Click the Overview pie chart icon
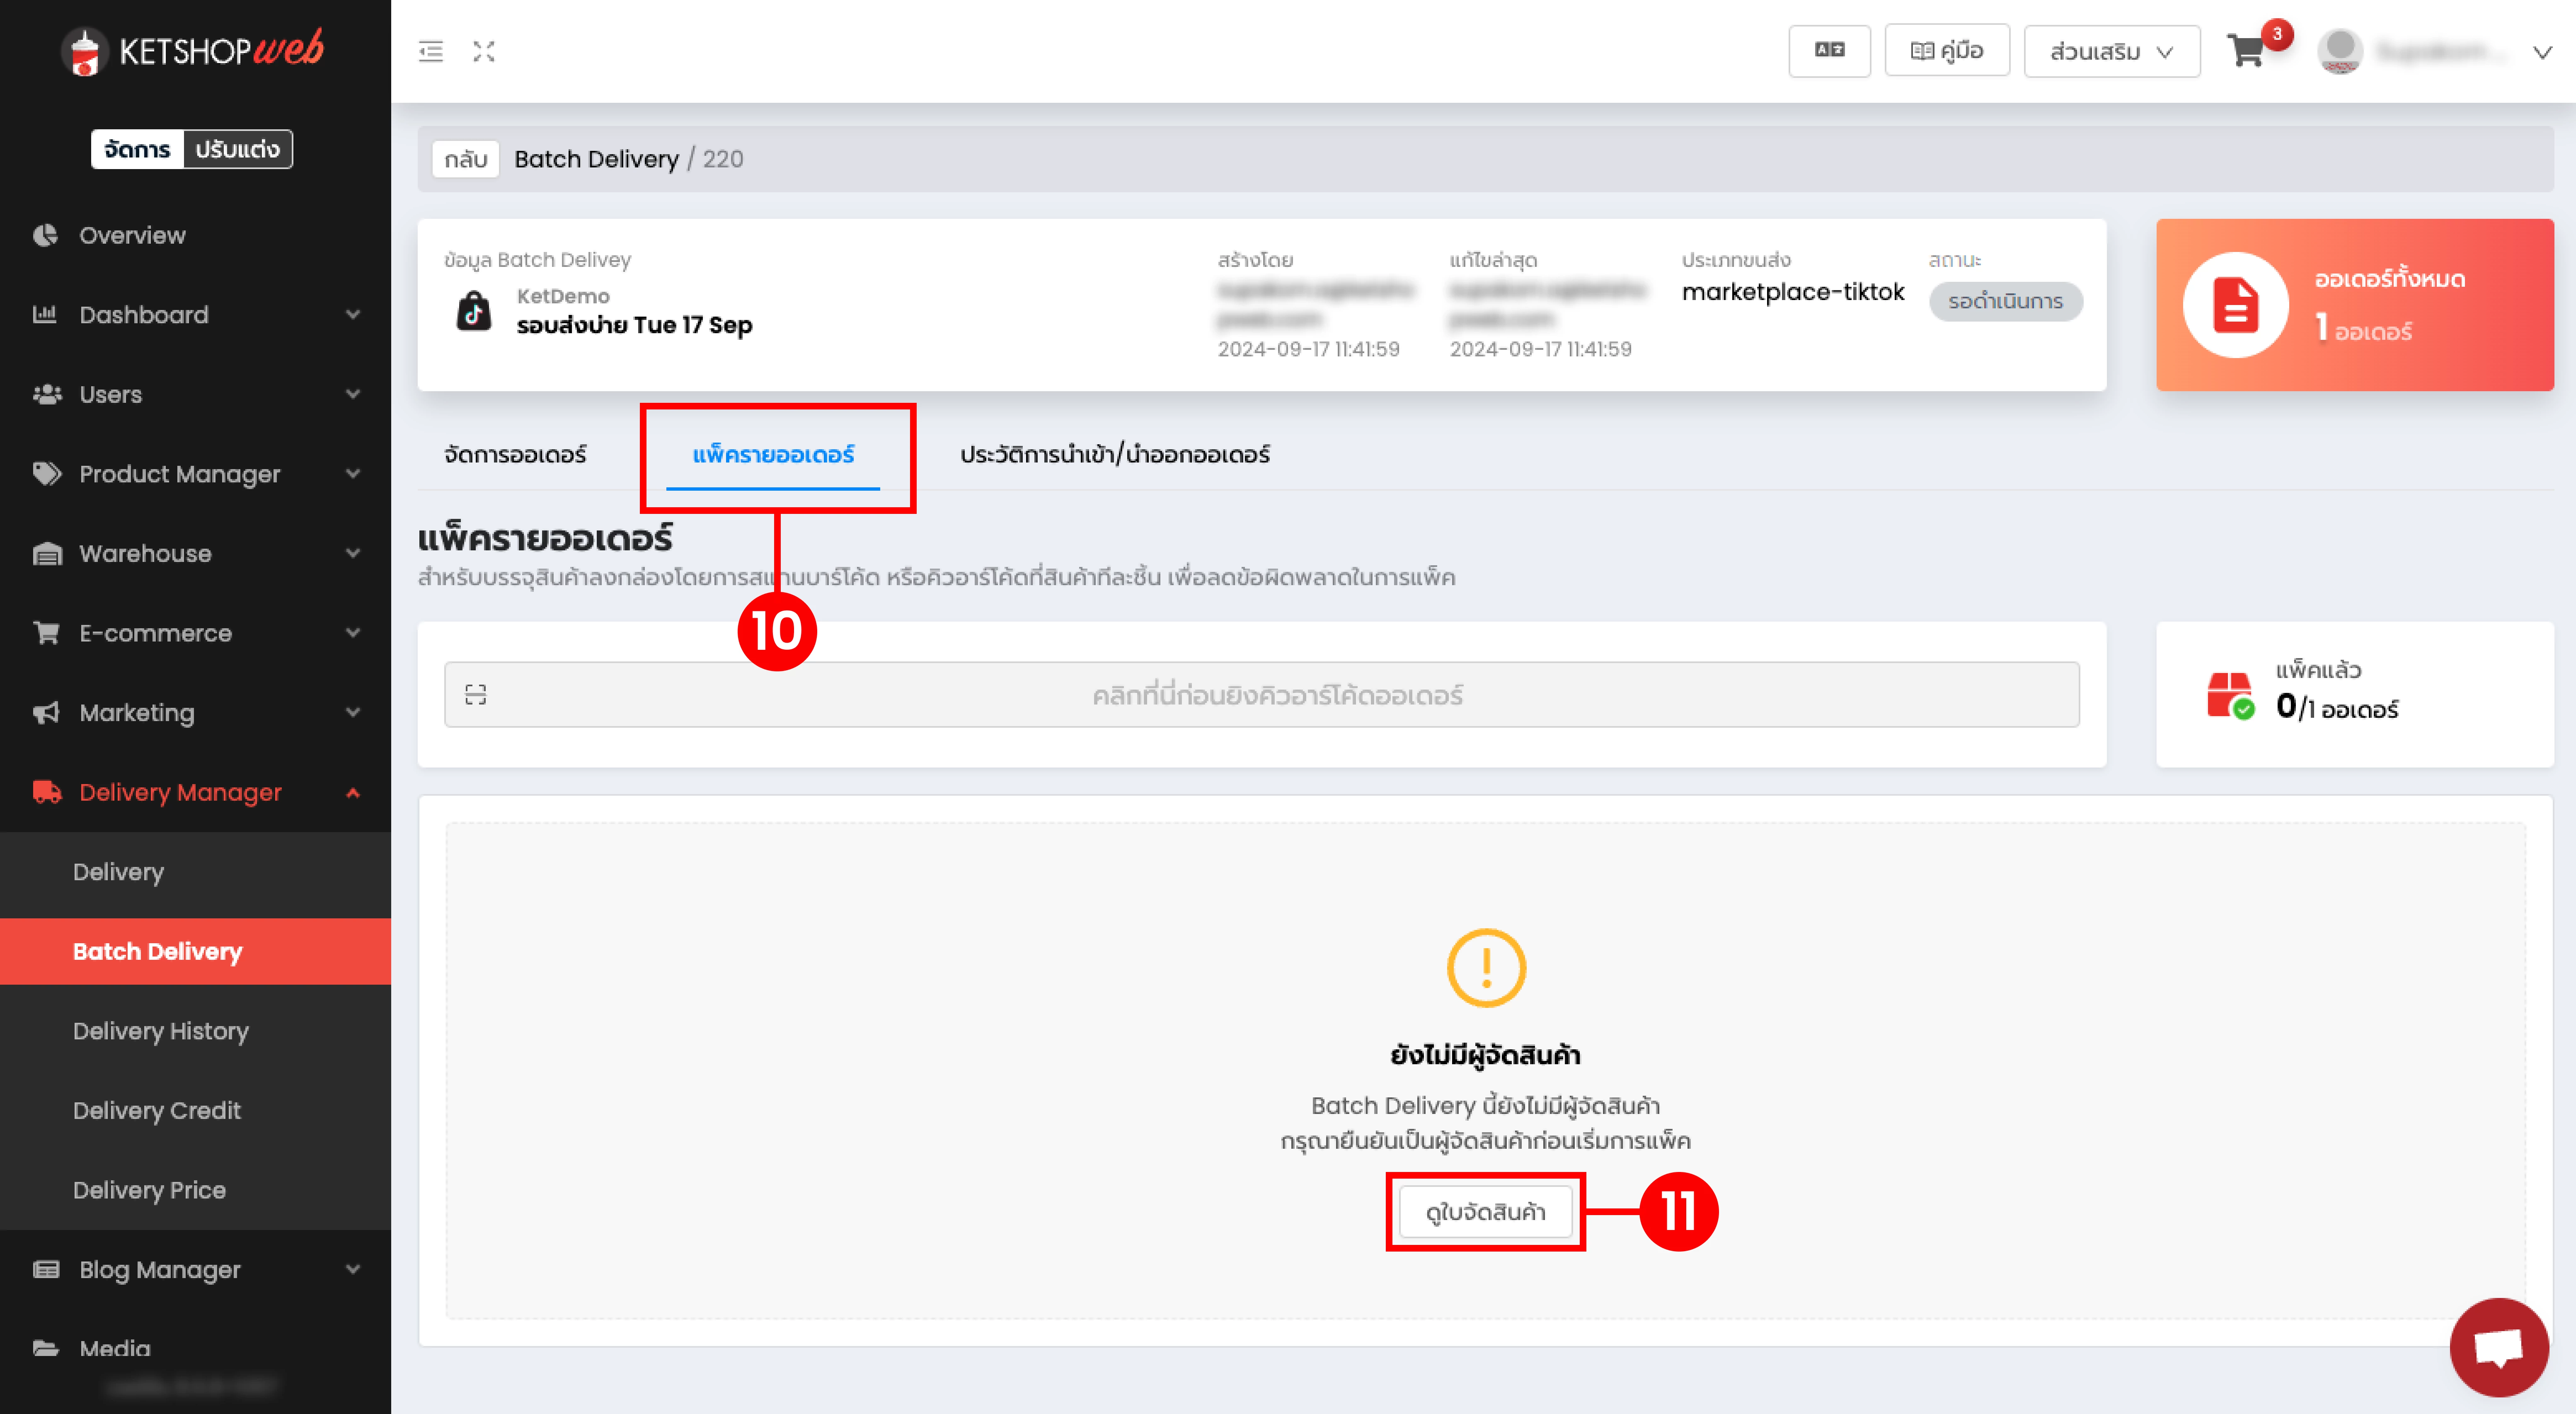 (x=46, y=235)
